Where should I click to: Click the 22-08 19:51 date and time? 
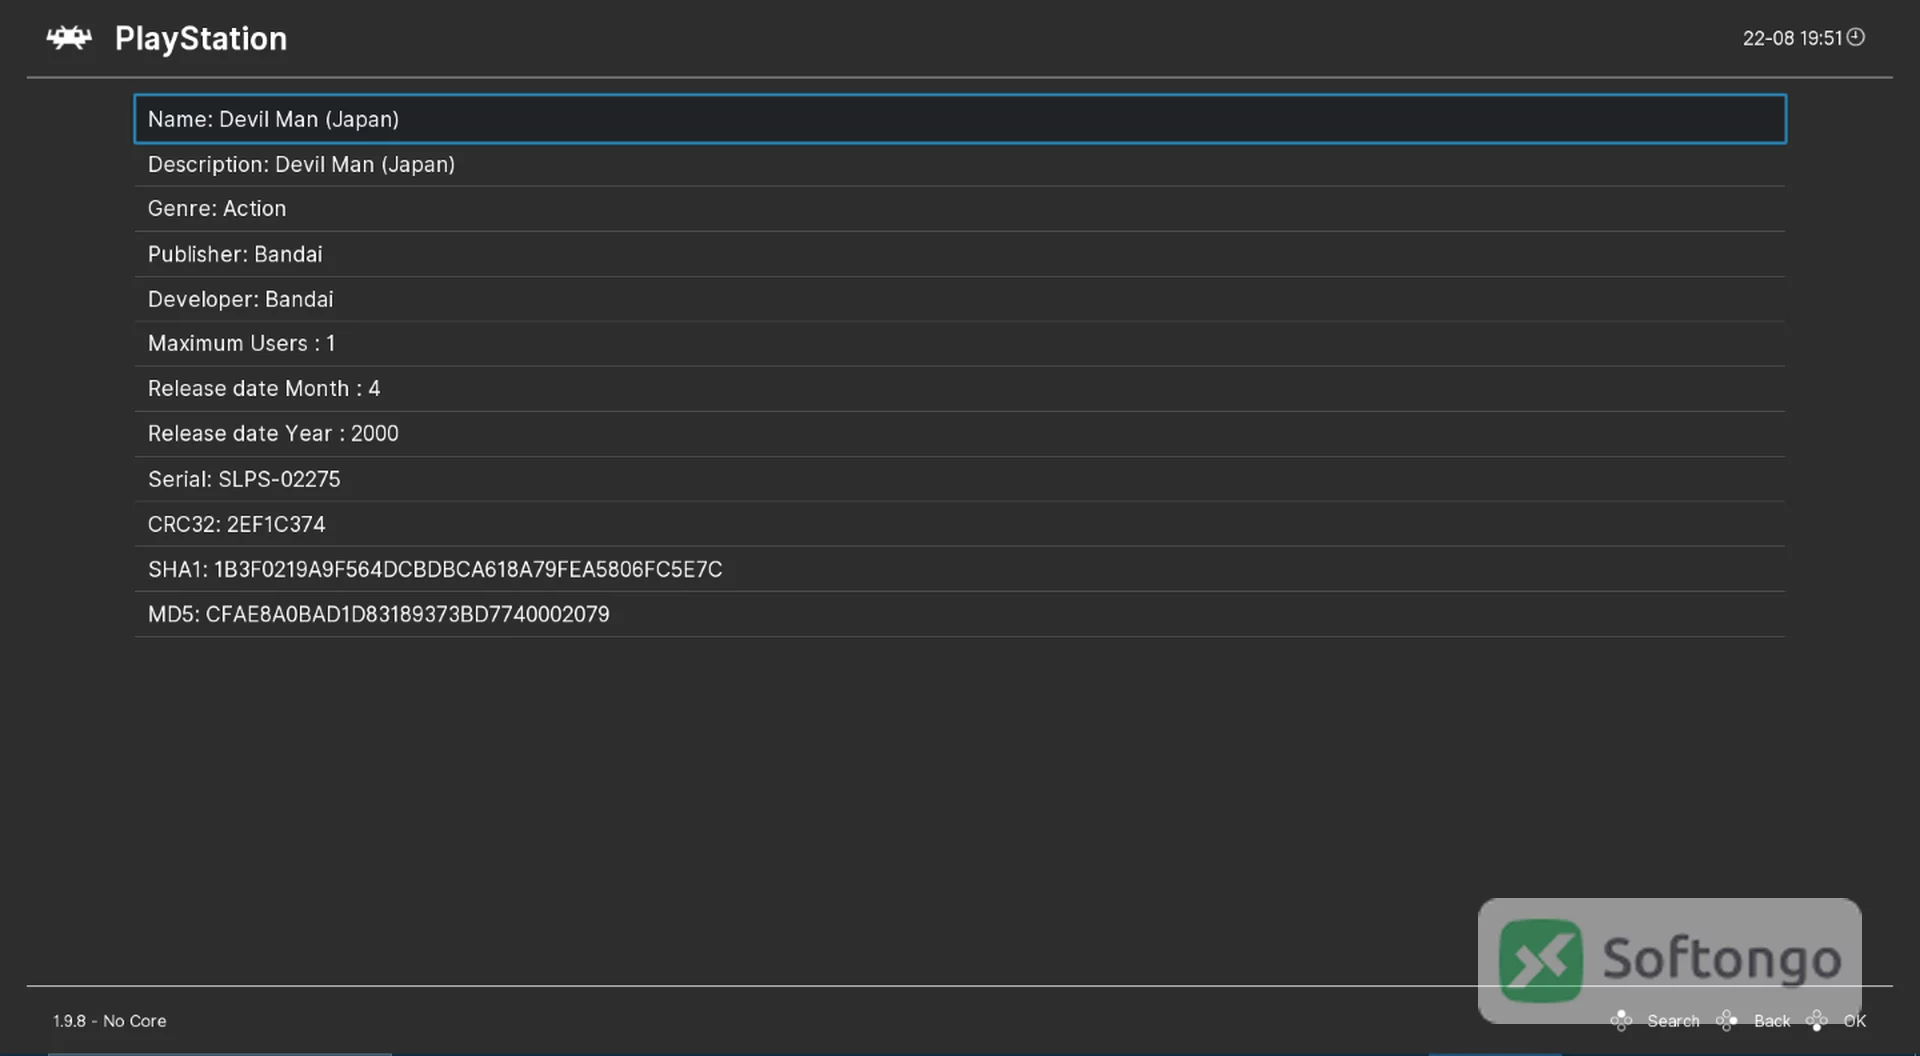pos(1792,38)
